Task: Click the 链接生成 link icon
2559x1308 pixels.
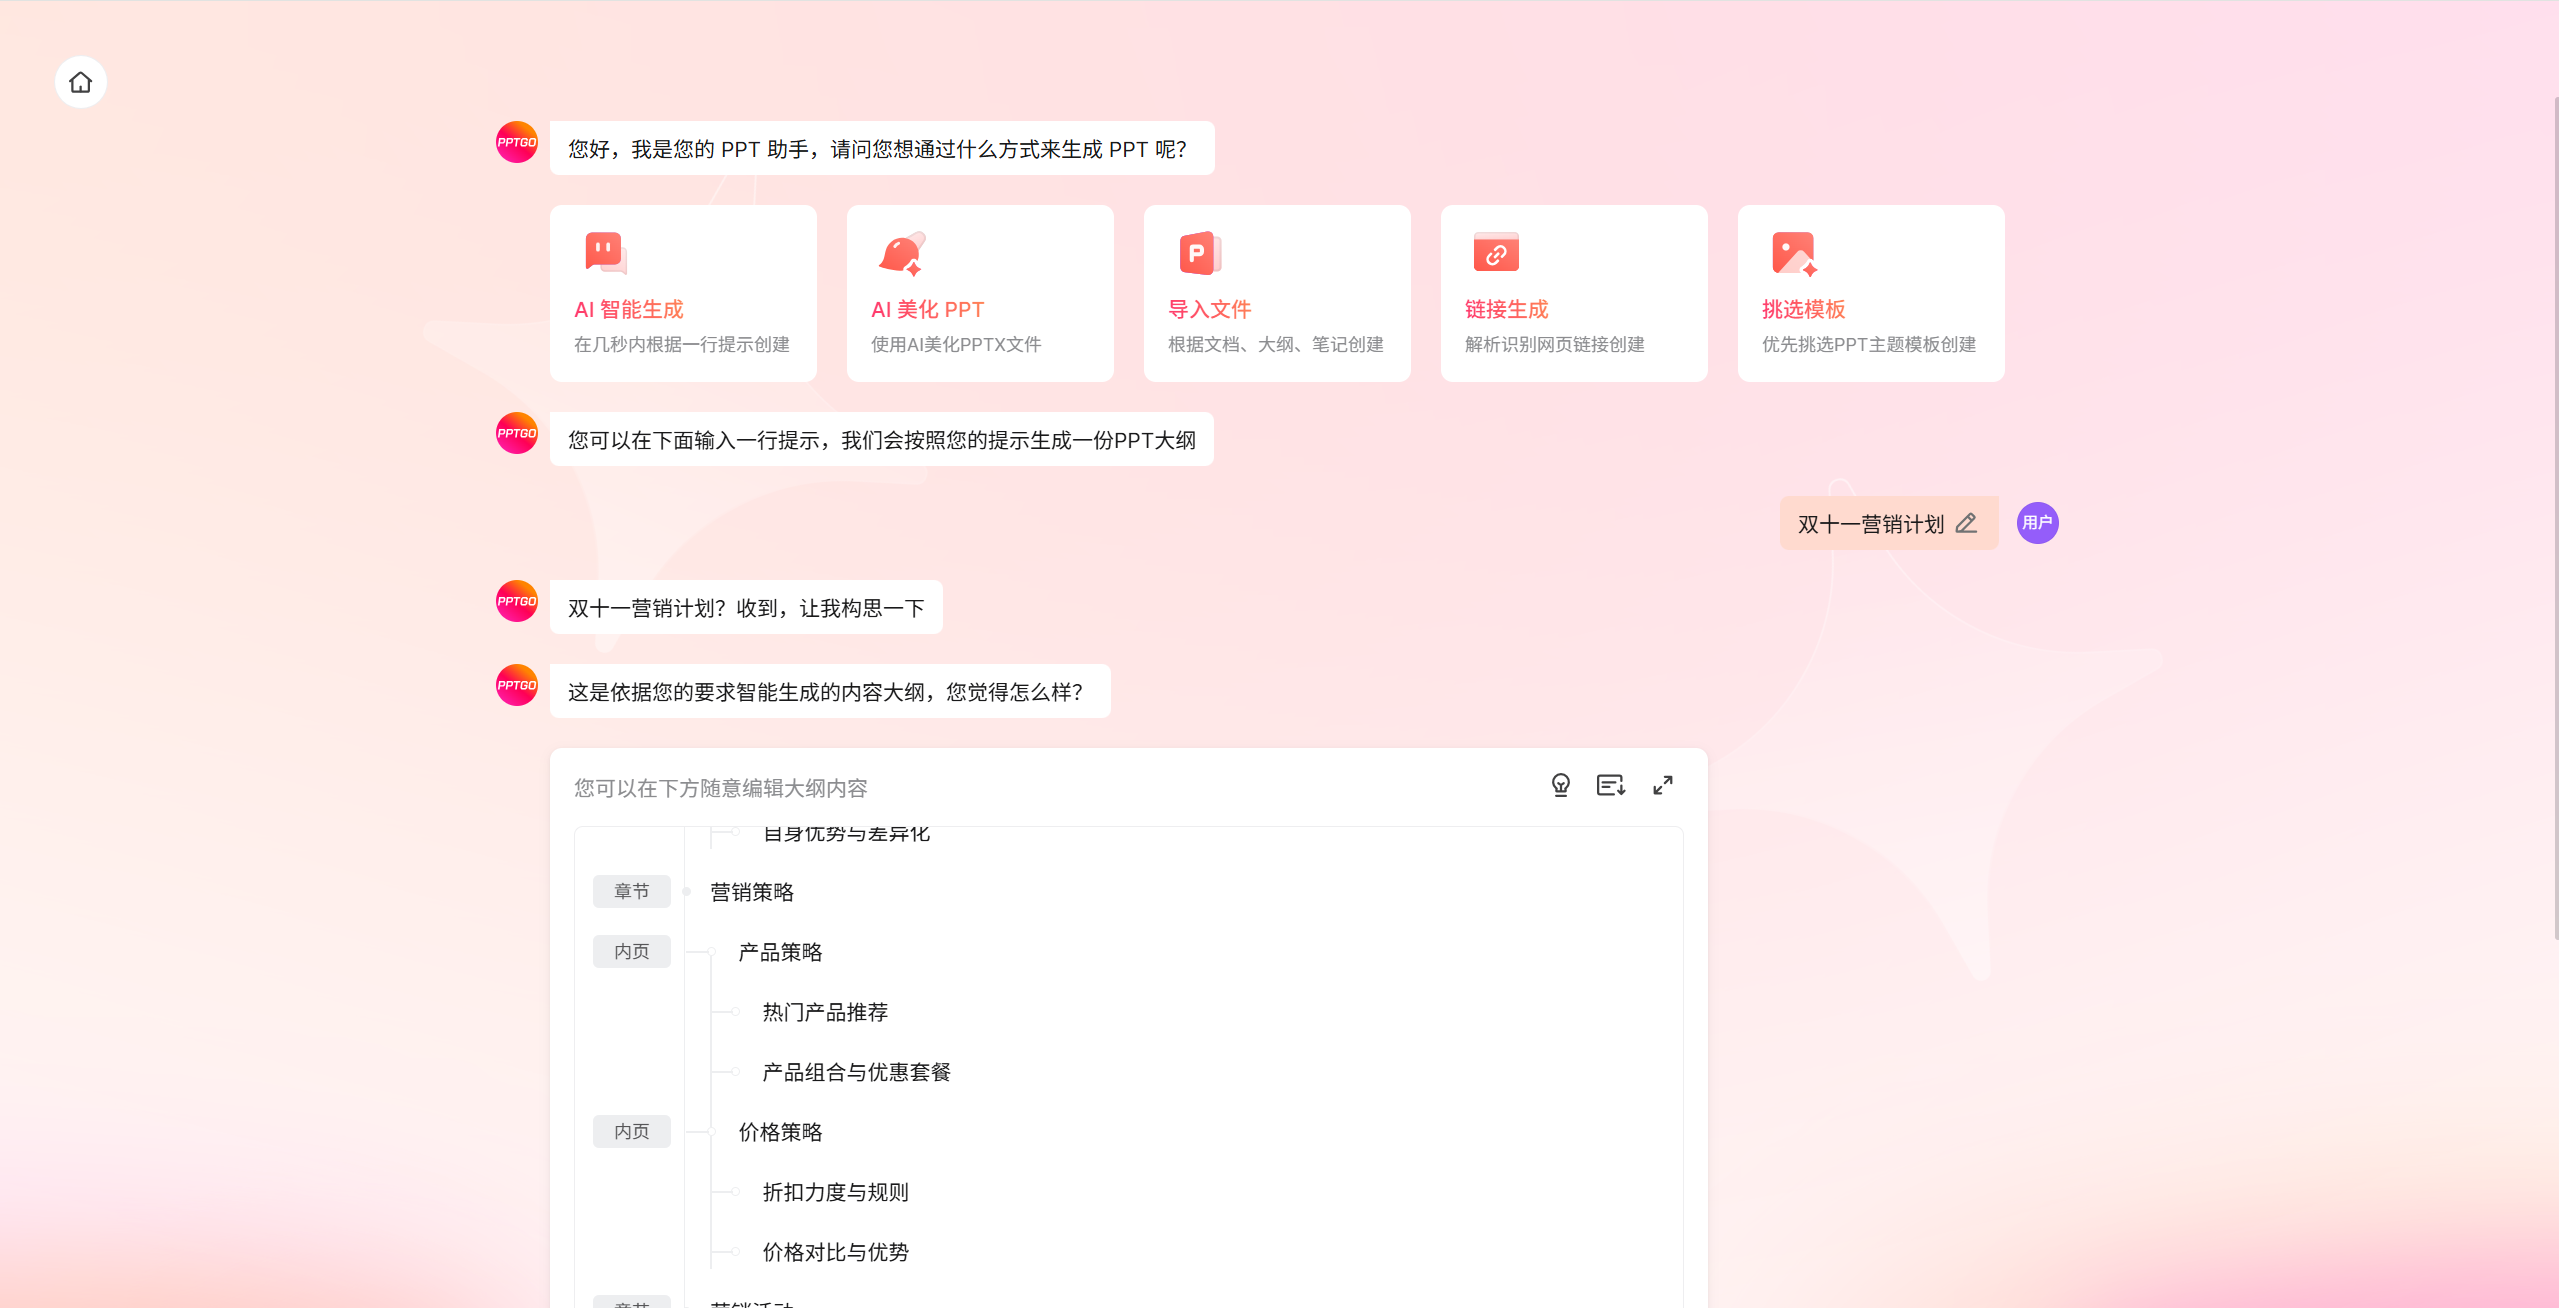Action: pos(1496,253)
